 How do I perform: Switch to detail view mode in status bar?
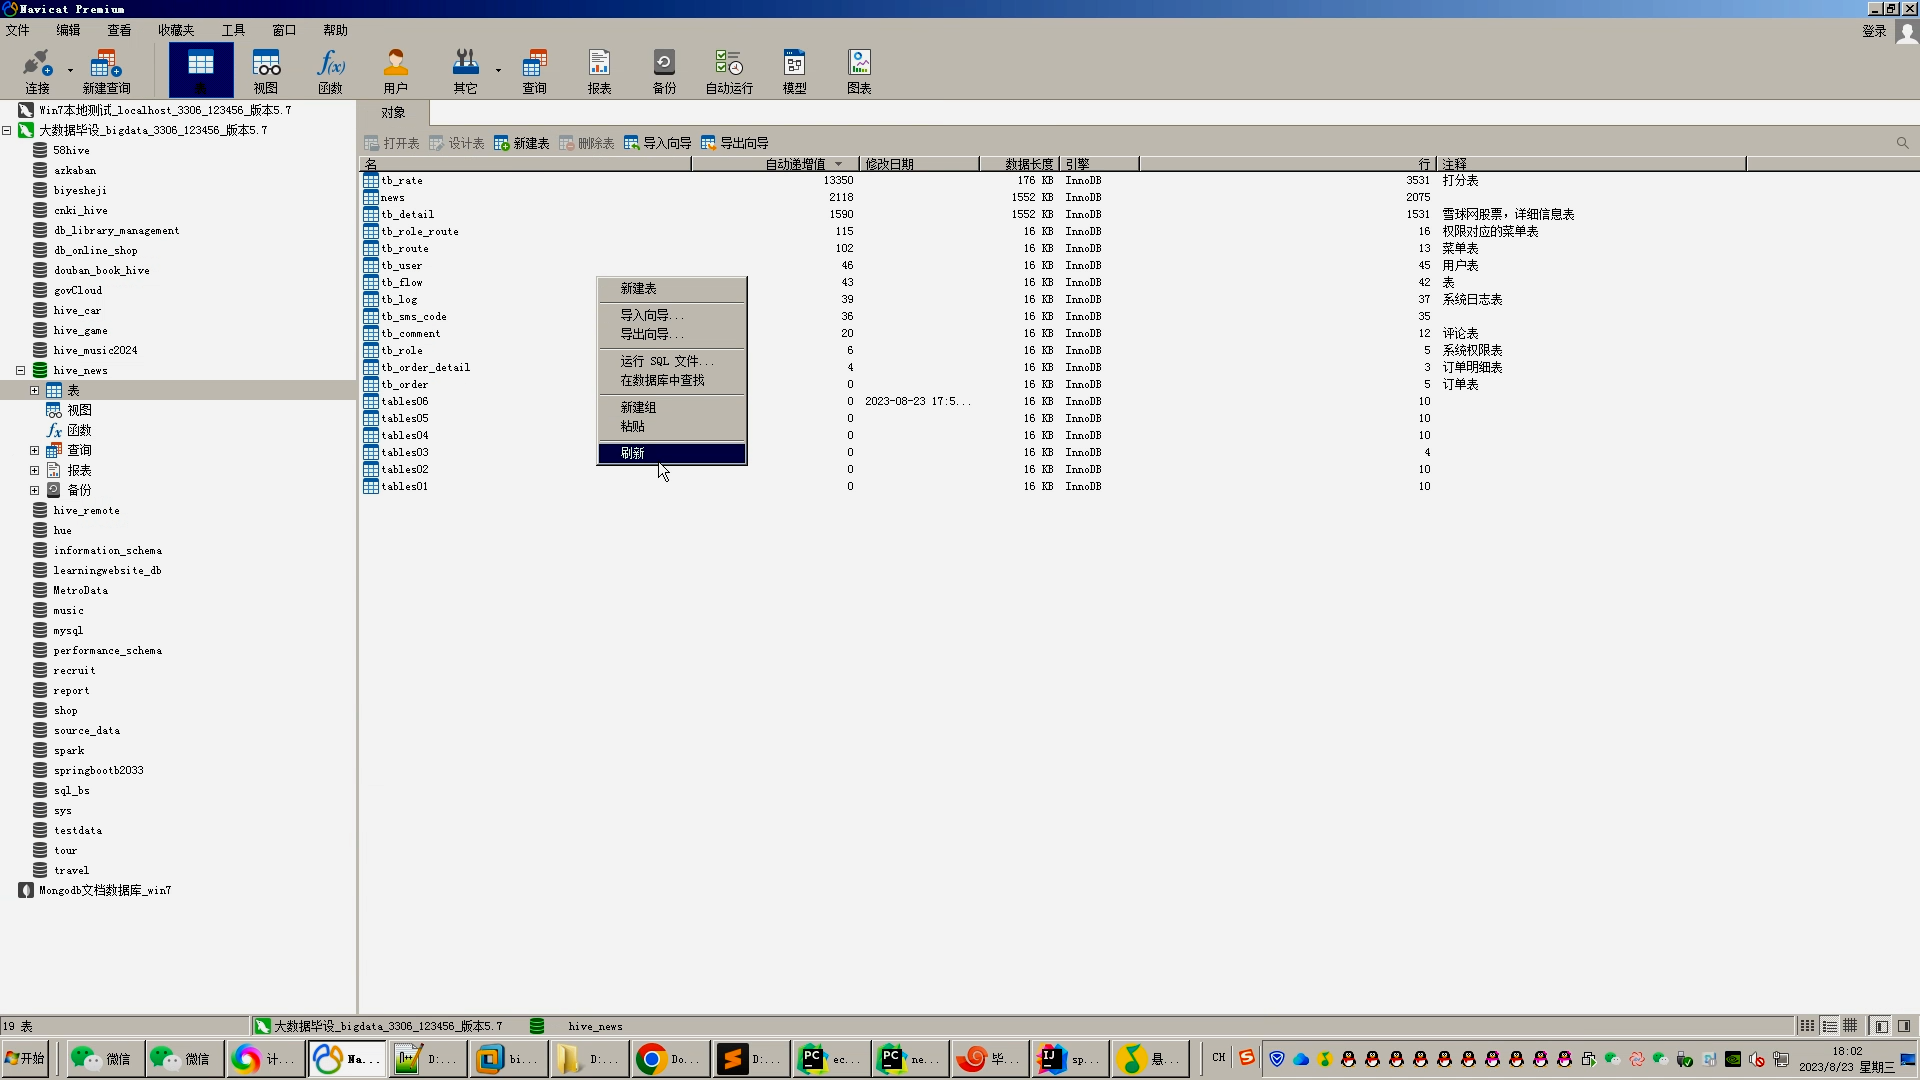tap(1829, 1026)
